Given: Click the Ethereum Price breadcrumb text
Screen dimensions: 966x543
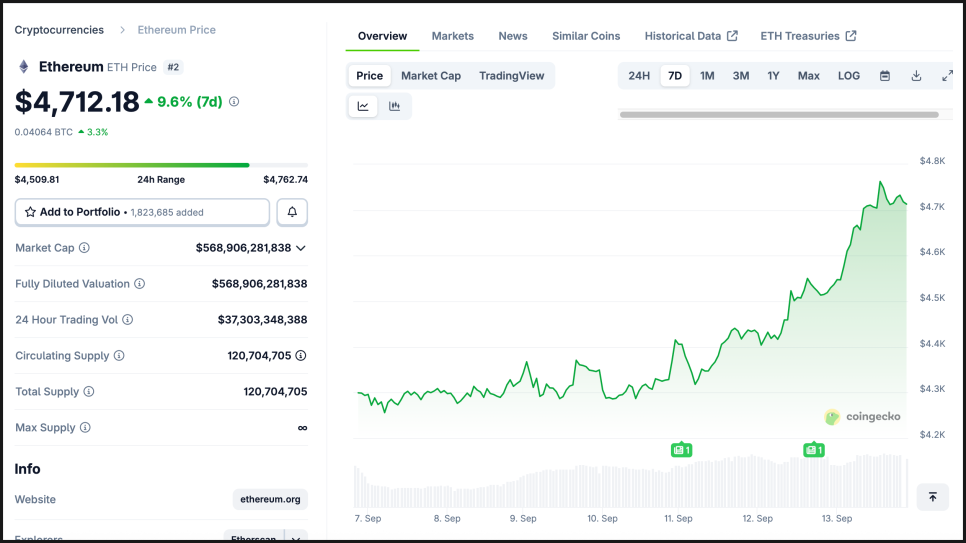Looking at the screenshot, I should [176, 30].
